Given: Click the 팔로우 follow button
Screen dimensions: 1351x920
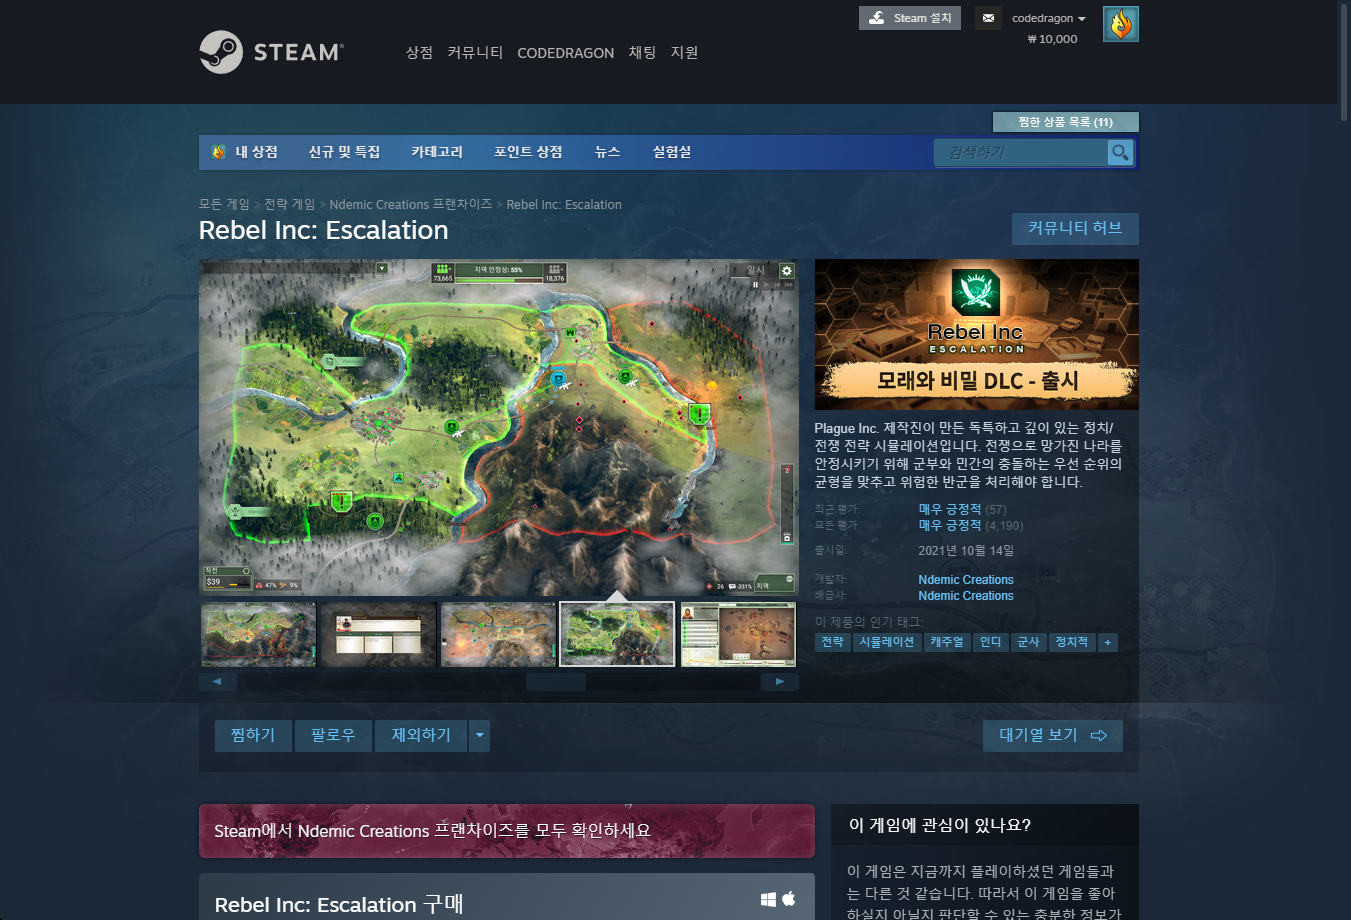Looking at the screenshot, I should [333, 735].
